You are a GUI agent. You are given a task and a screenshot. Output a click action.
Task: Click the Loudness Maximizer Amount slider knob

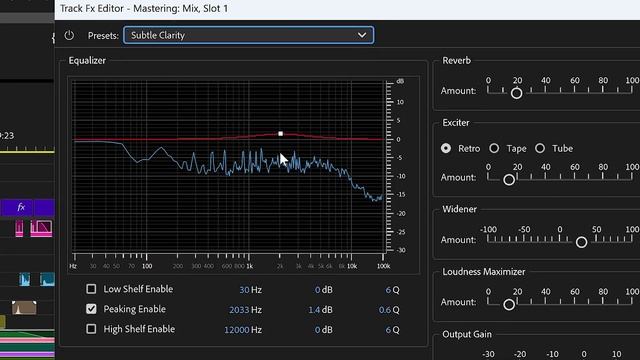coord(509,304)
